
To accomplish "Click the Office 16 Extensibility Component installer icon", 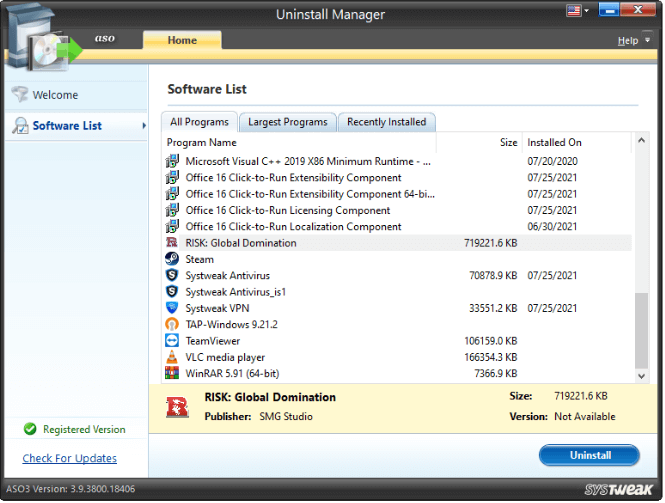I will point(172,177).
